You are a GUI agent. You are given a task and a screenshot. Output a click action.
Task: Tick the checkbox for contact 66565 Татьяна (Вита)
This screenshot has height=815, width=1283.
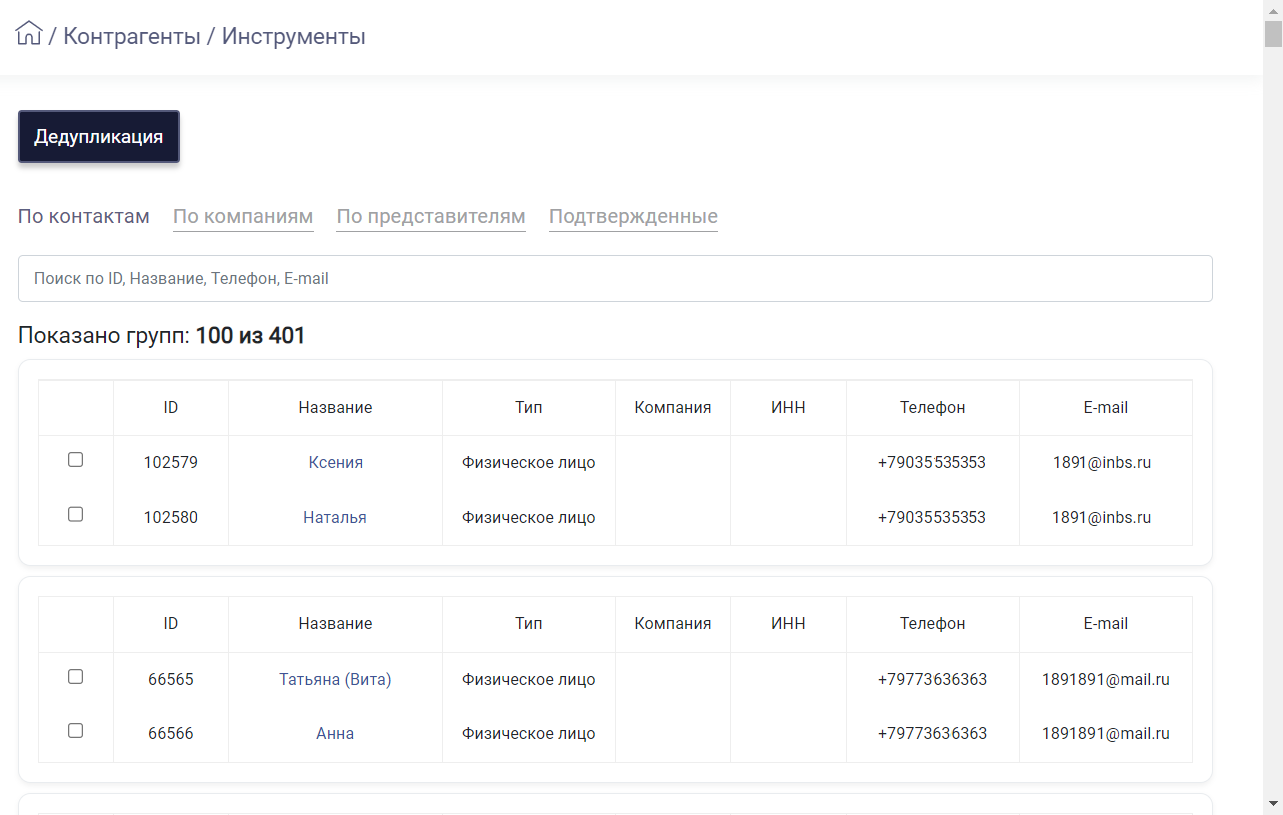pos(75,677)
